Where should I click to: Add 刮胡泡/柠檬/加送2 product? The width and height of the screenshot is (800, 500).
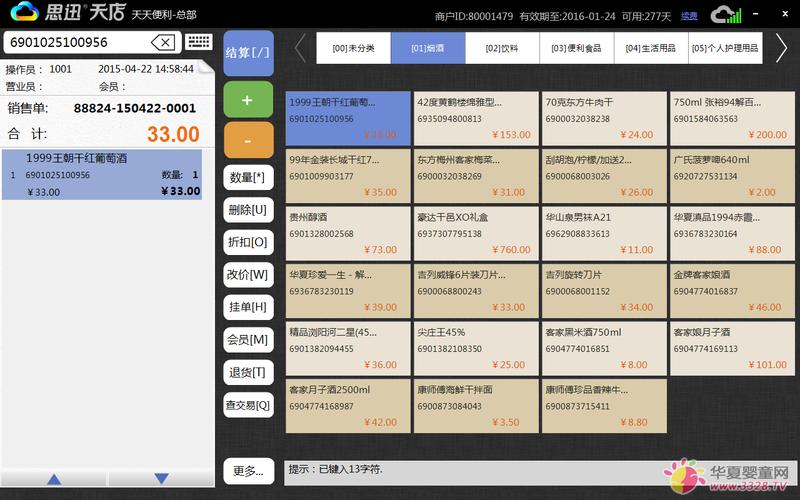coord(604,176)
